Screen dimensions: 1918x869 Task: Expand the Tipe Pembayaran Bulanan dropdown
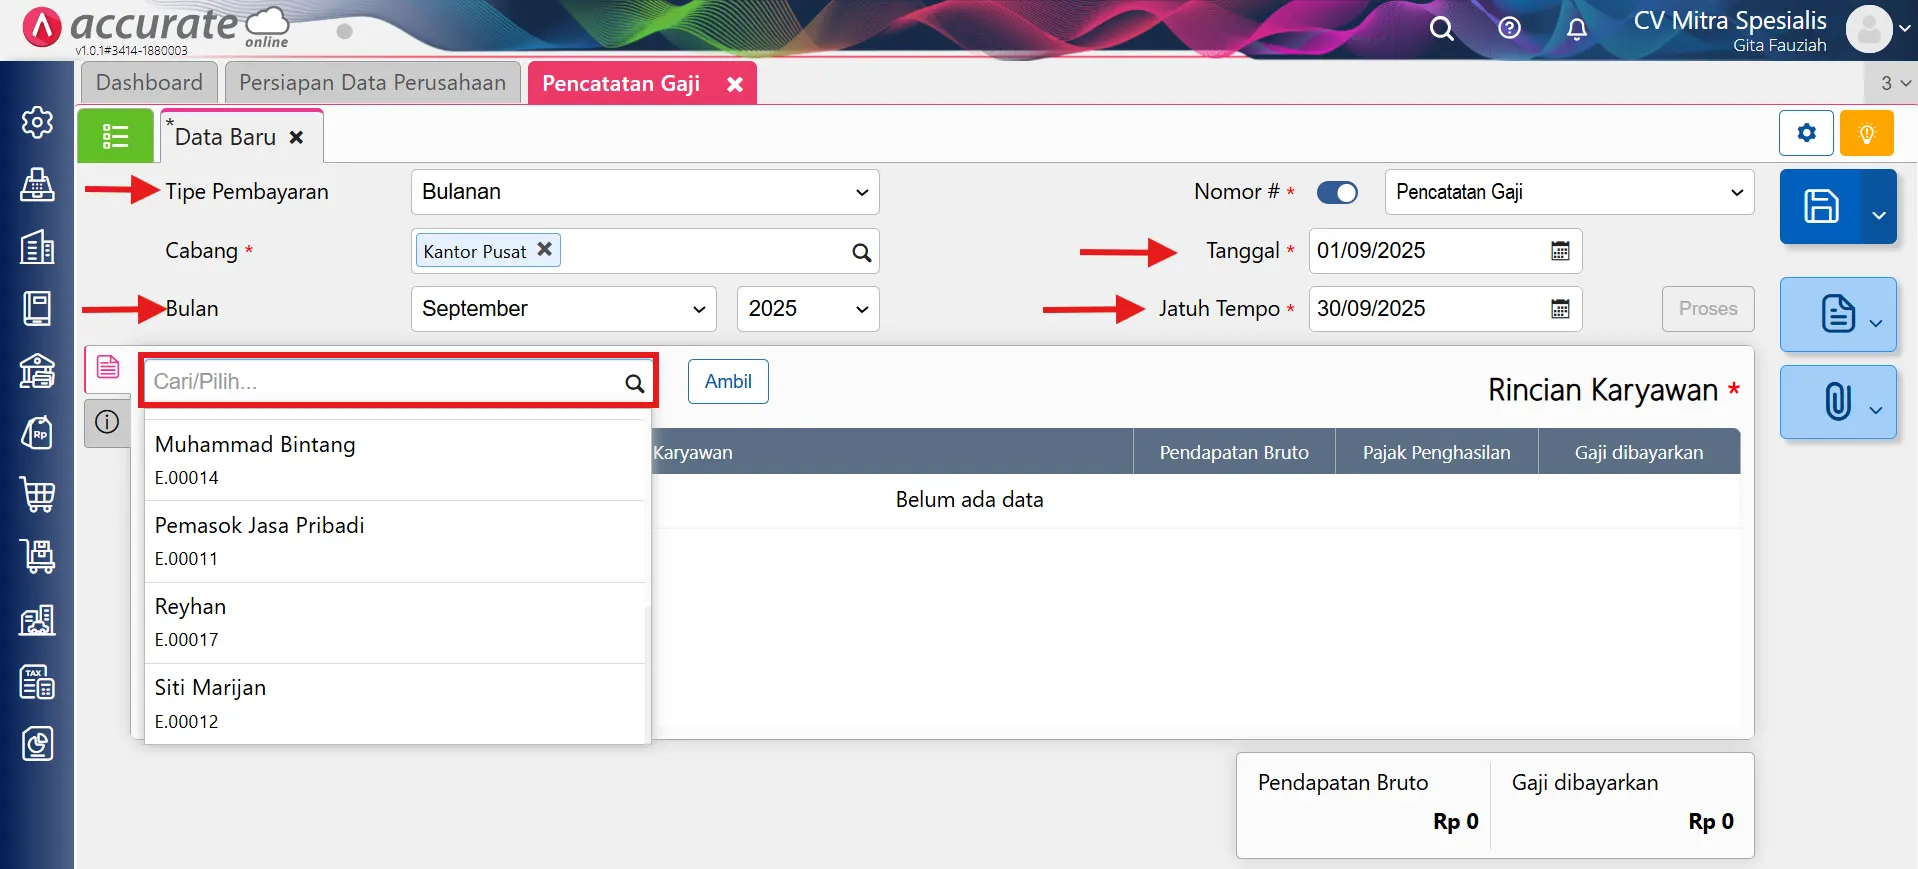point(644,192)
